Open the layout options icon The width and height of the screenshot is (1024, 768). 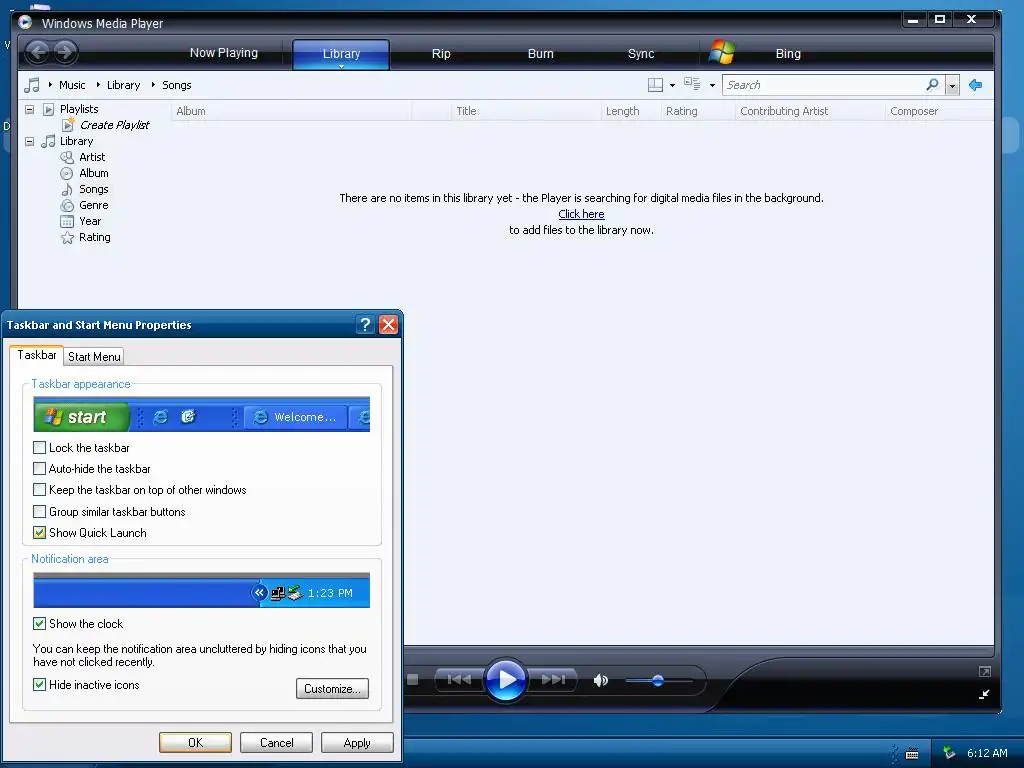[x=655, y=85]
